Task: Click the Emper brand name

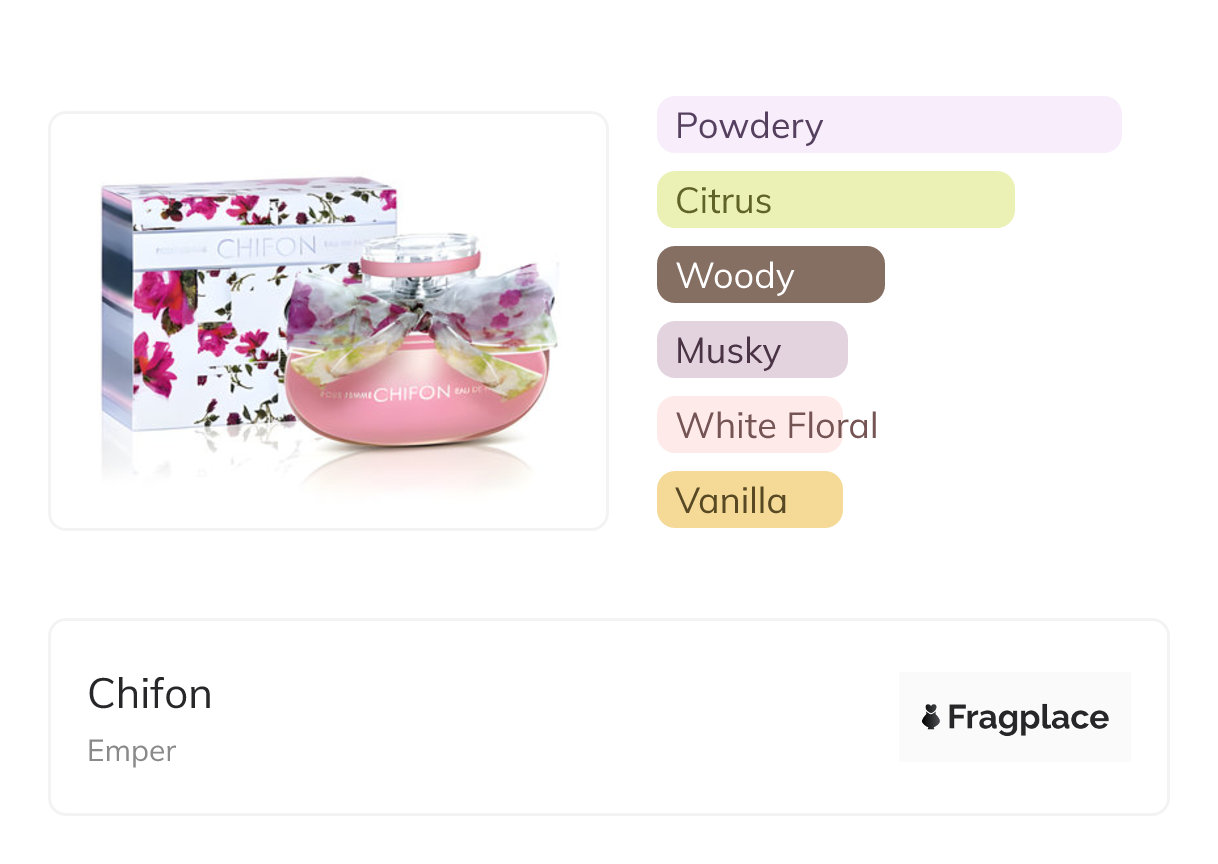Action: pos(132,751)
